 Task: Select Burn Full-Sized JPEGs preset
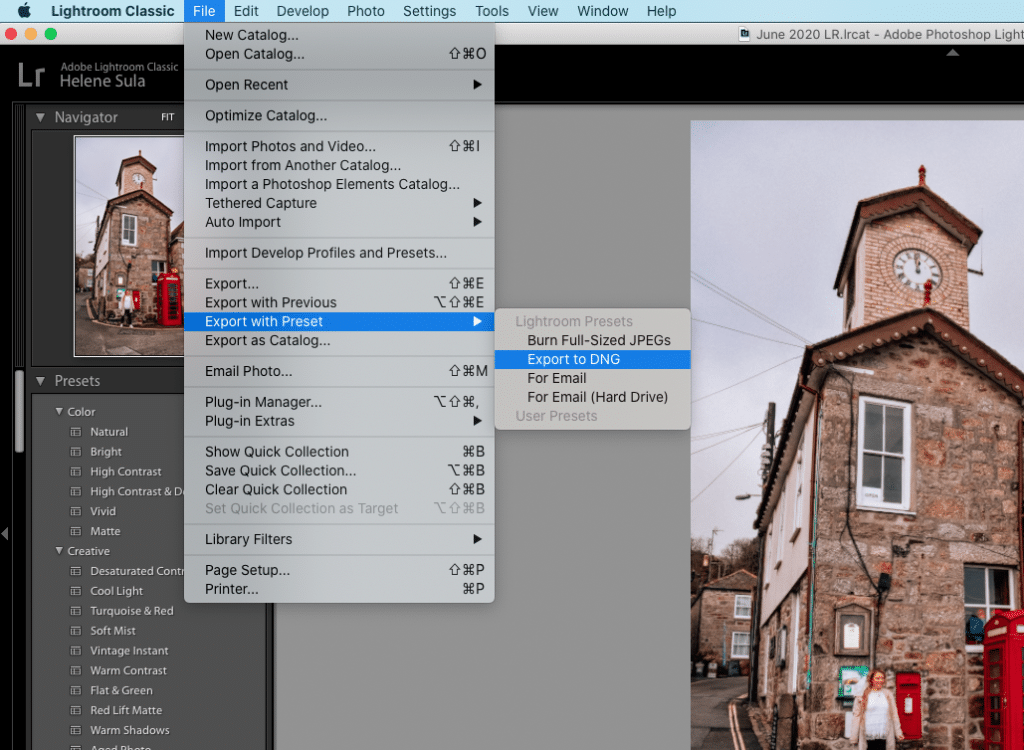[x=592, y=340]
